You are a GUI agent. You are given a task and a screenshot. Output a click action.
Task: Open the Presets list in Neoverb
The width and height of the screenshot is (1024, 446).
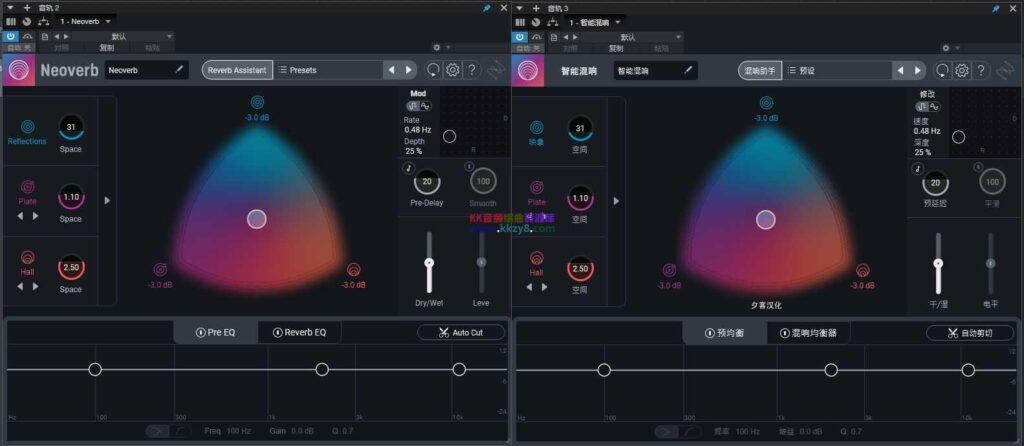click(328, 70)
